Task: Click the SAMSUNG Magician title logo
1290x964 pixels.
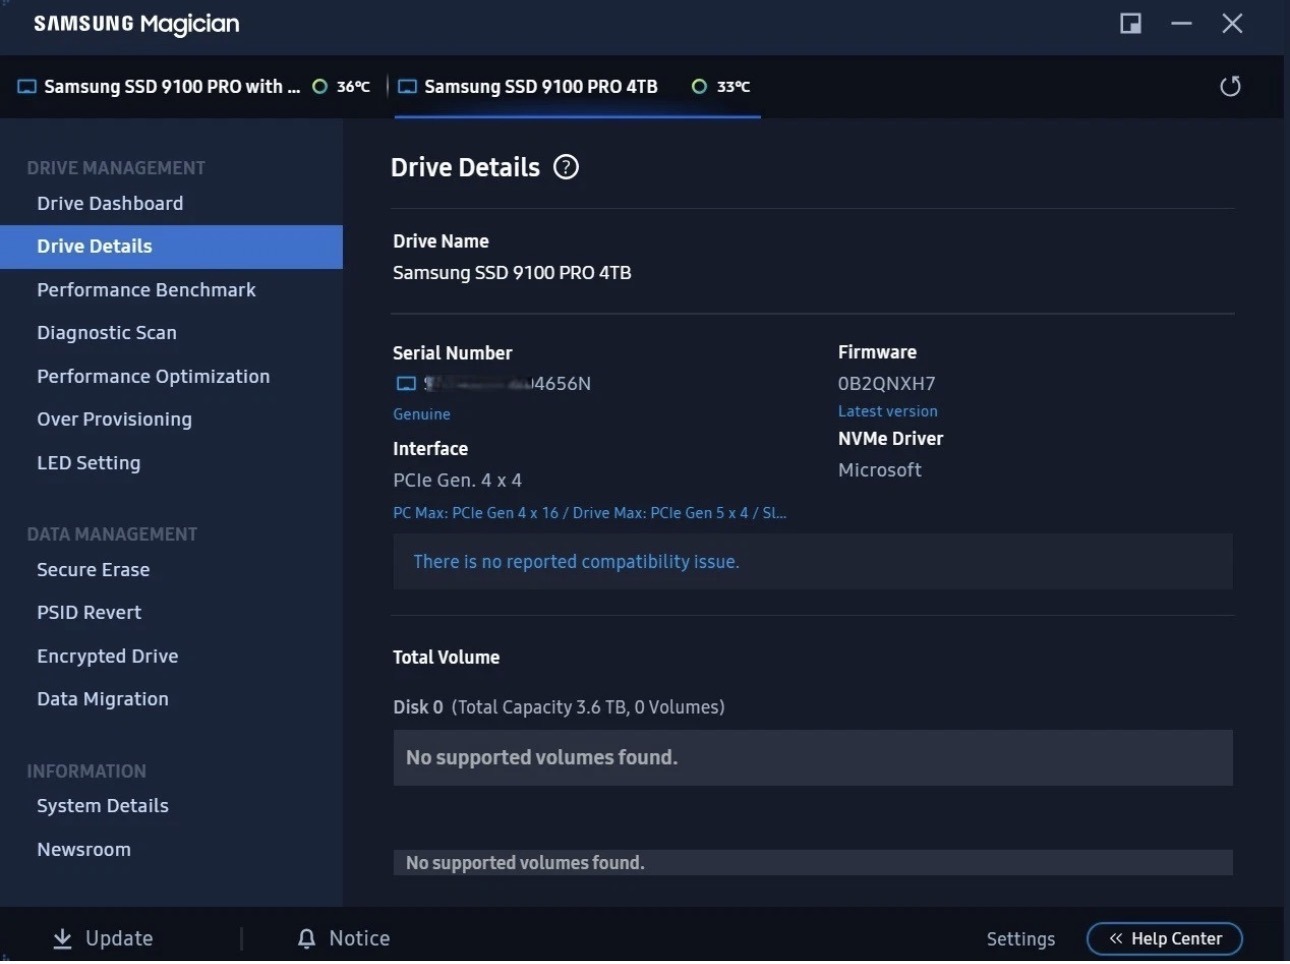Action: point(136,24)
